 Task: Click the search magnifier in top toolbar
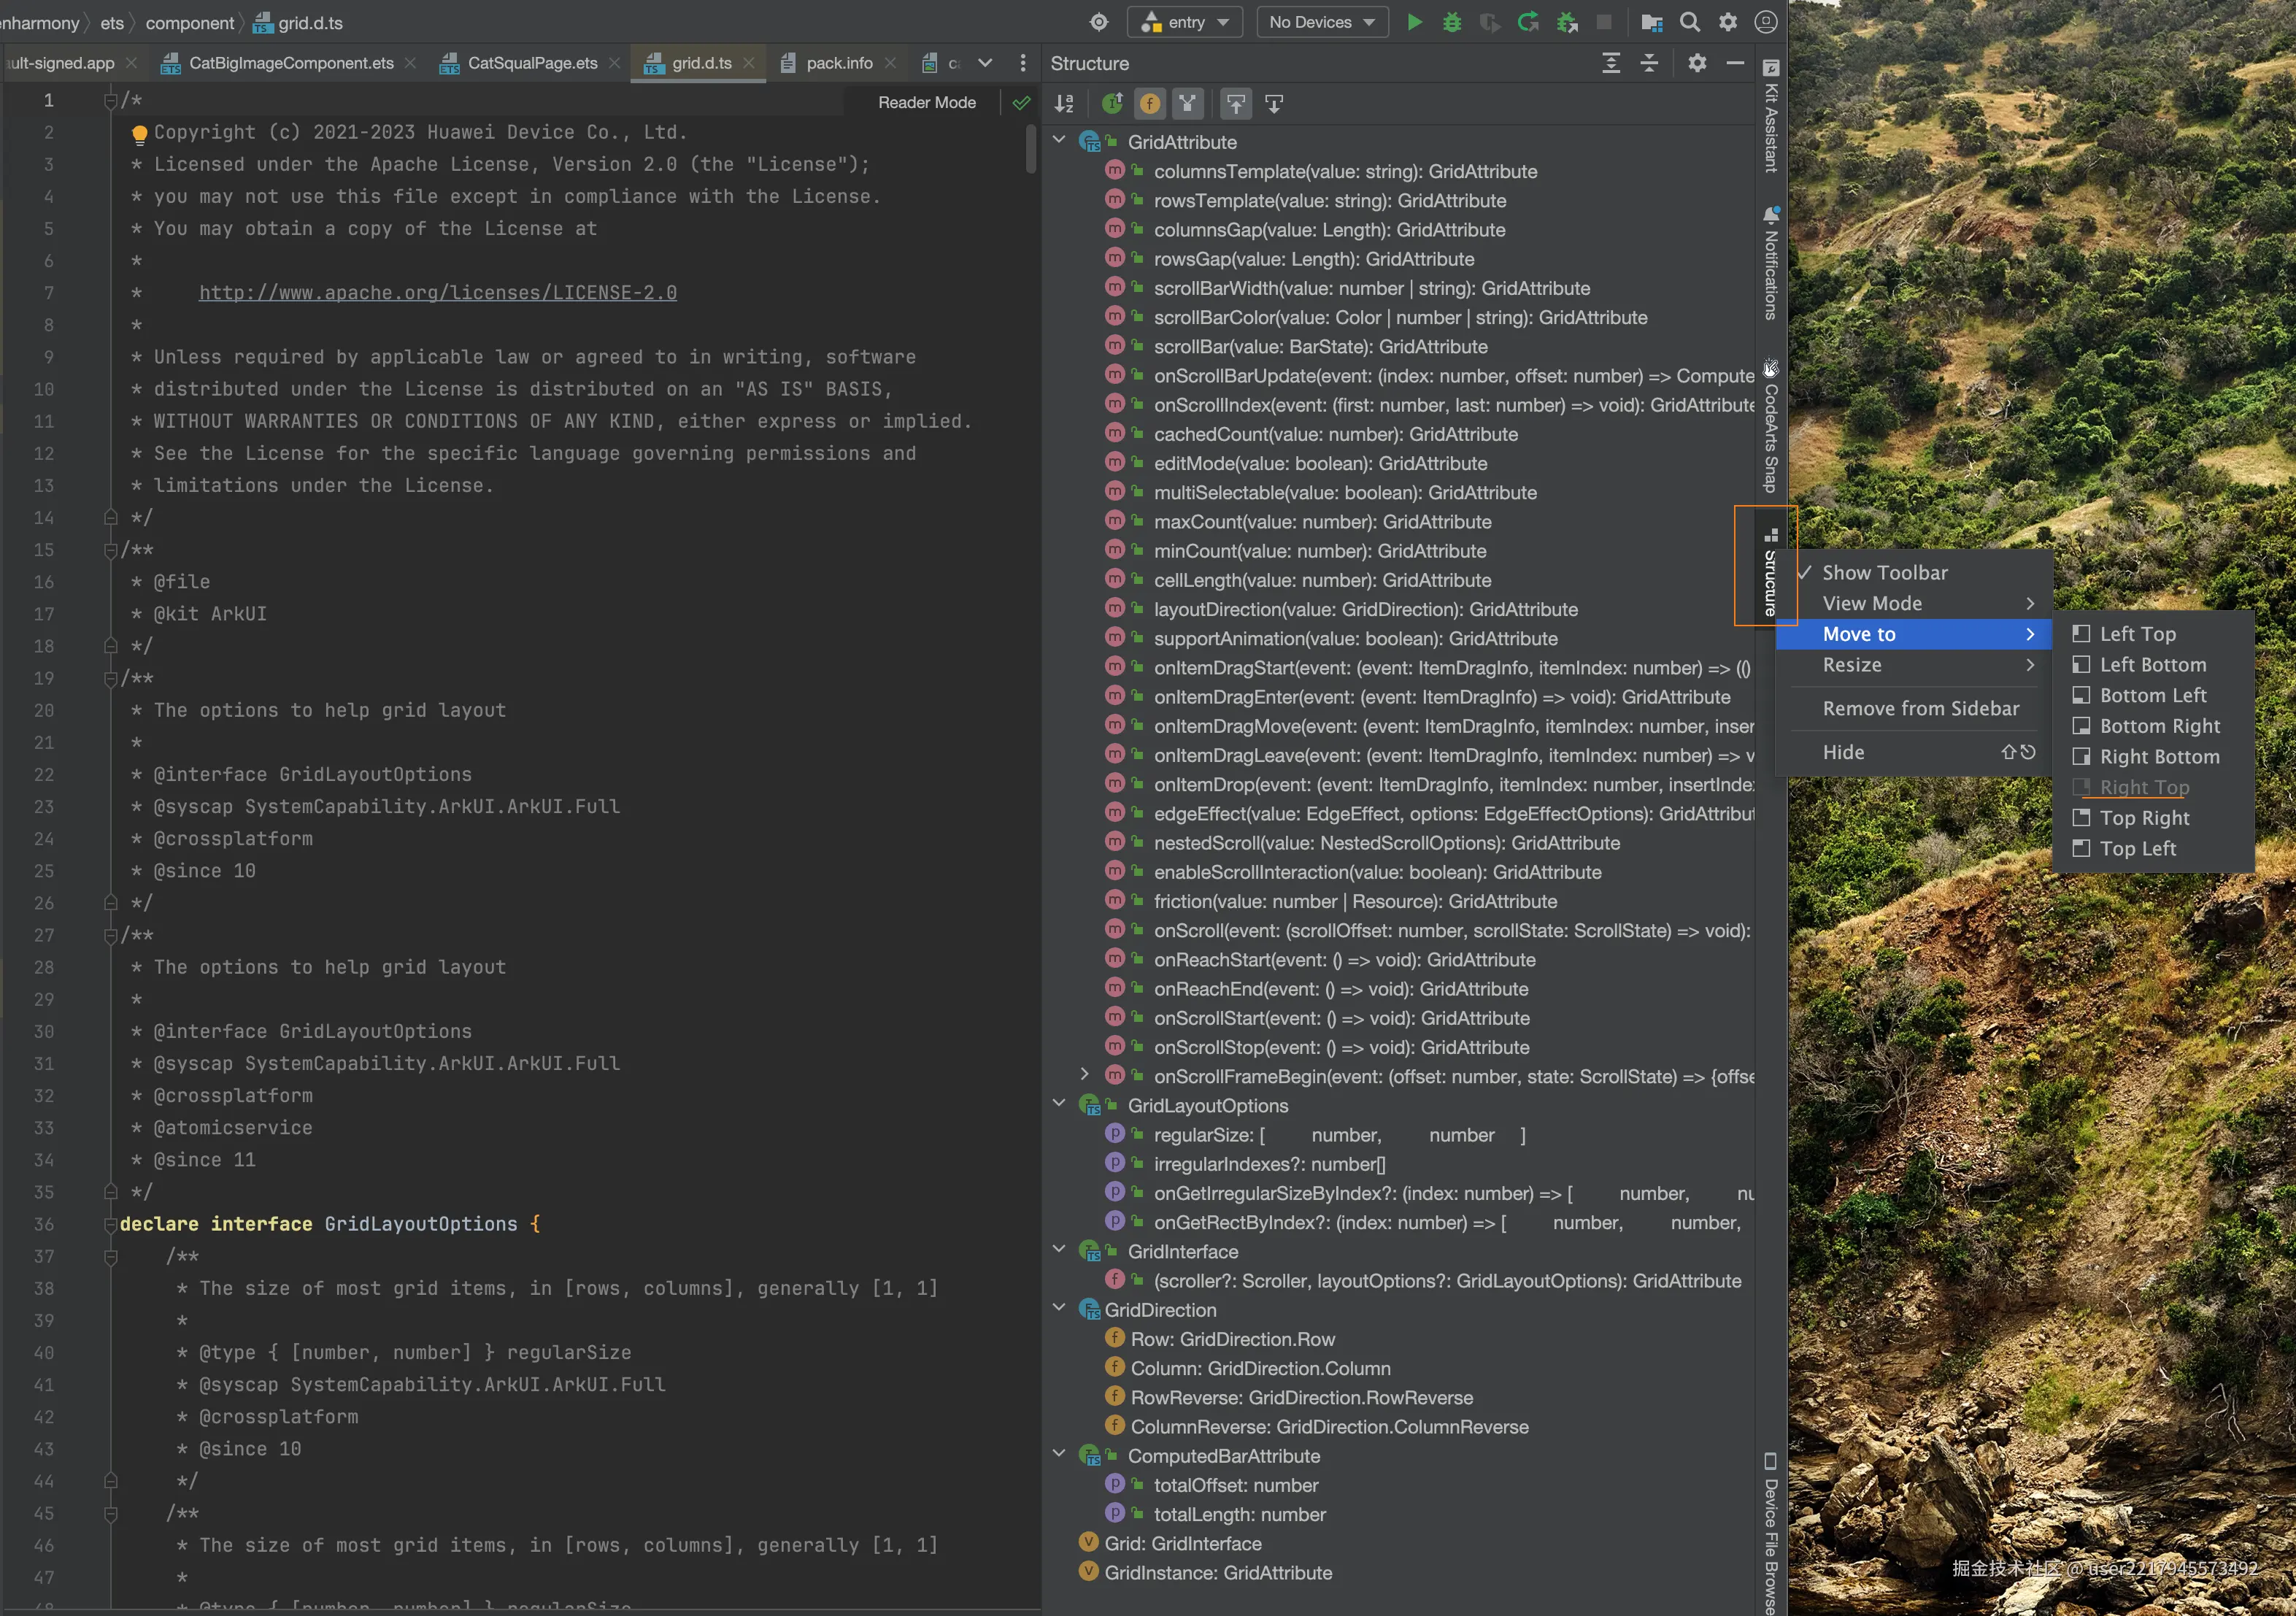[x=1689, y=22]
